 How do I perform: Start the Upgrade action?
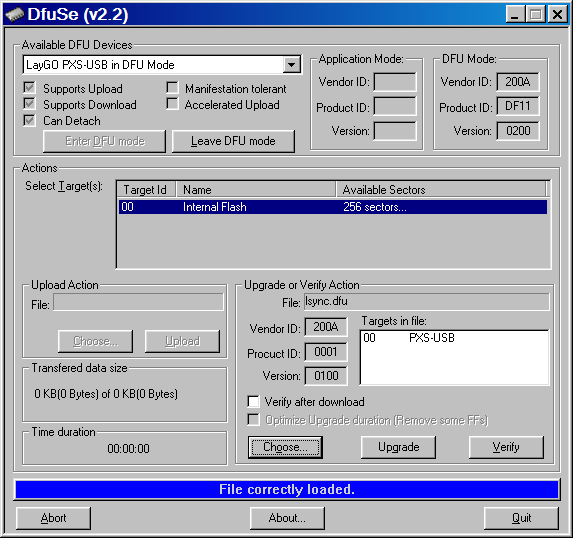click(x=398, y=447)
